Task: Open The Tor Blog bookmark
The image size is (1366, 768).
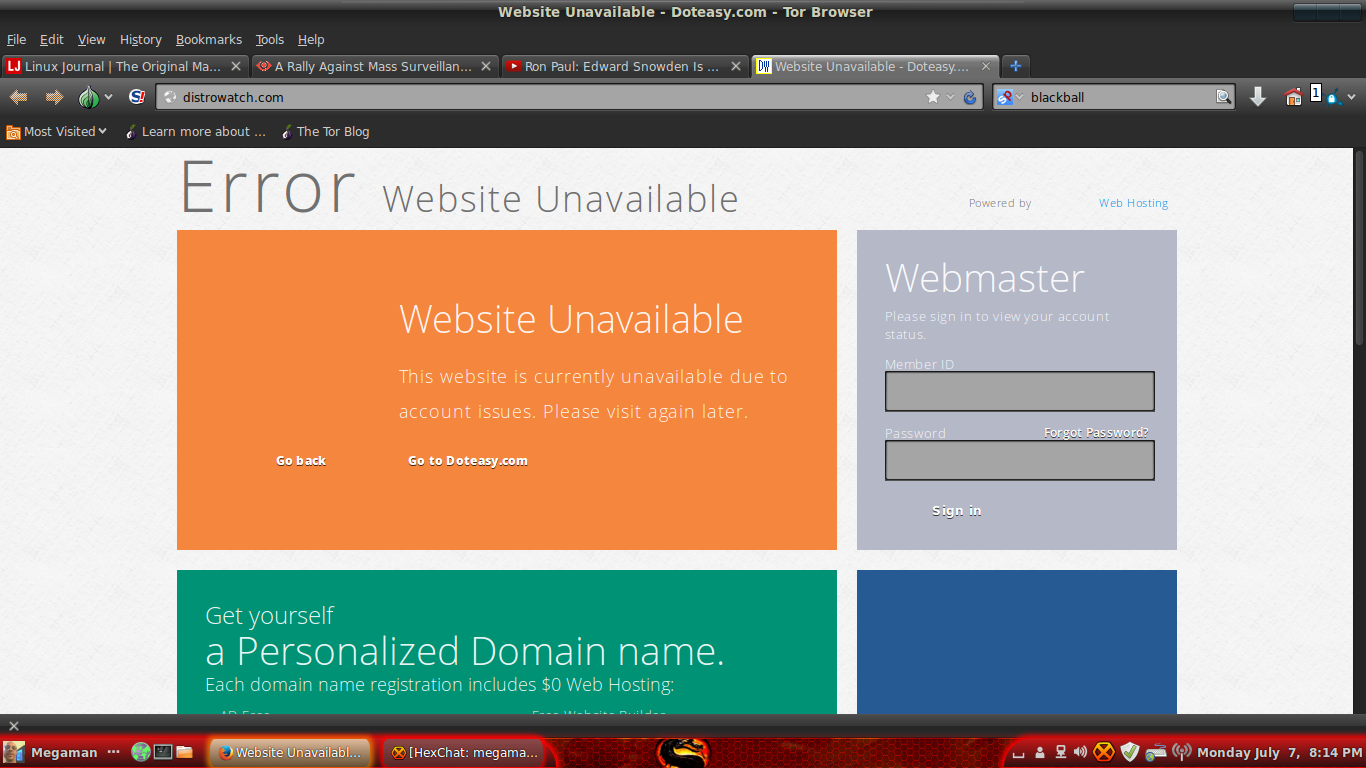Action: [x=325, y=131]
